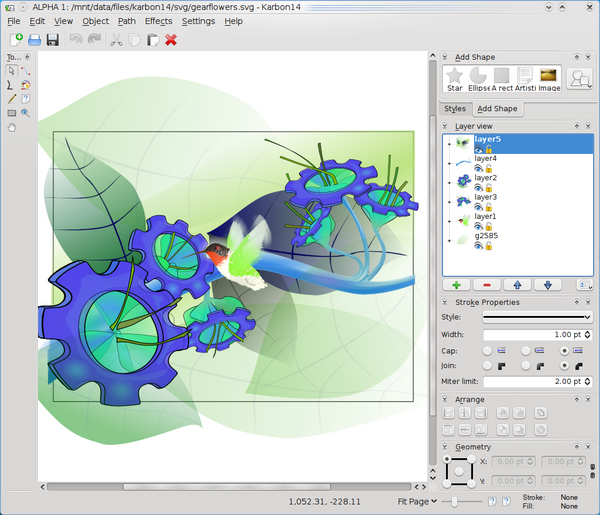Add a new layer with green plus
This screenshot has height=515, width=600.
tap(457, 285)
